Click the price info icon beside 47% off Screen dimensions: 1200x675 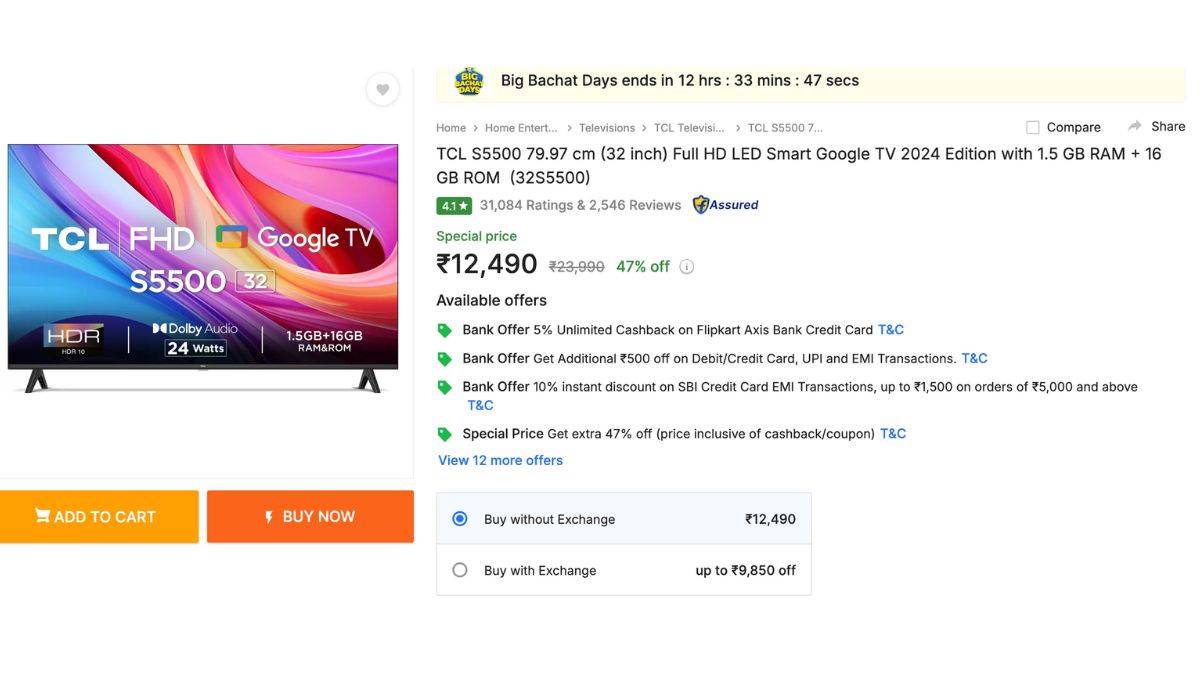(x=686, y=267)
